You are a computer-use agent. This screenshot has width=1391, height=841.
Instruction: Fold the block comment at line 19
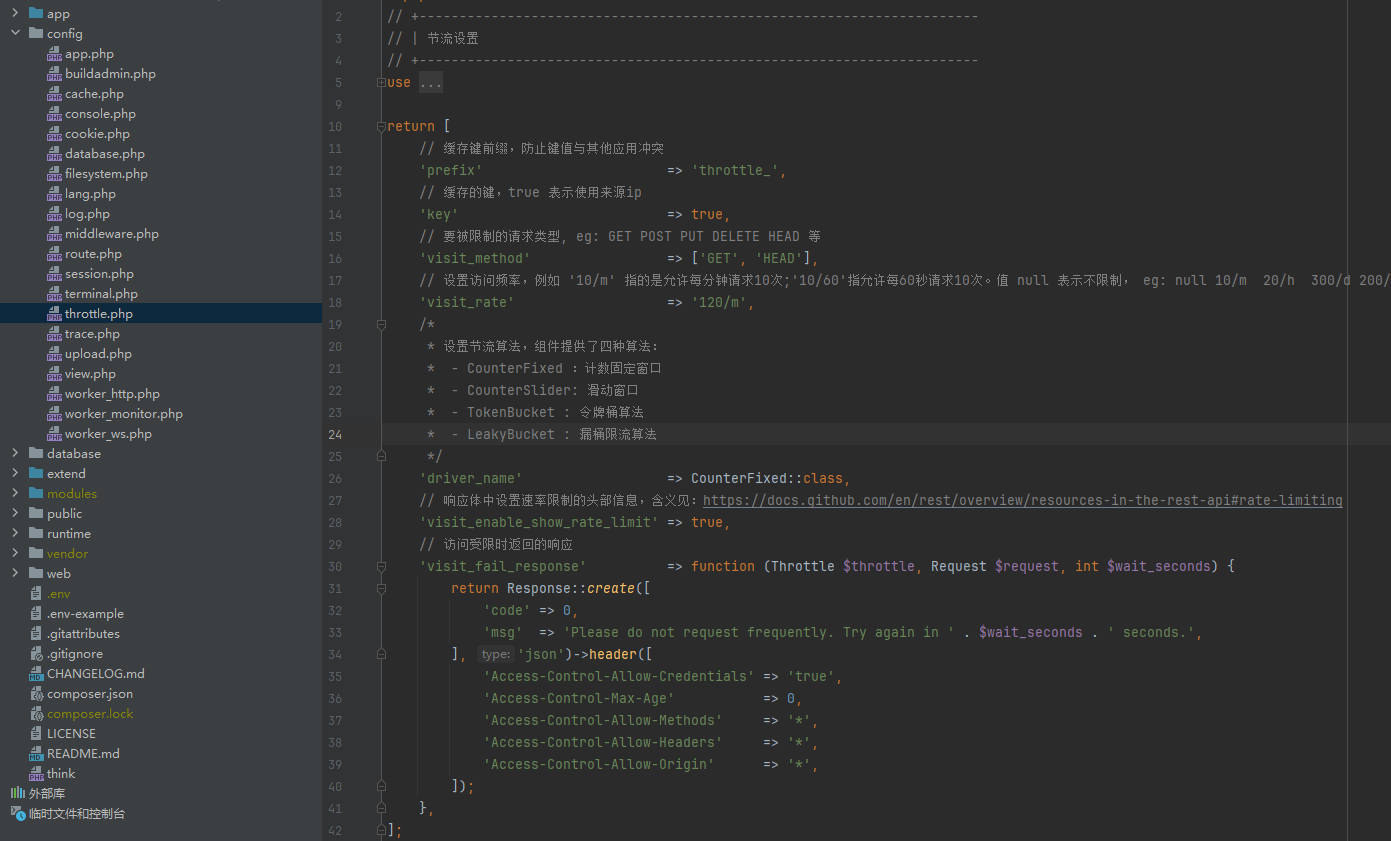[x=381, y=325]
